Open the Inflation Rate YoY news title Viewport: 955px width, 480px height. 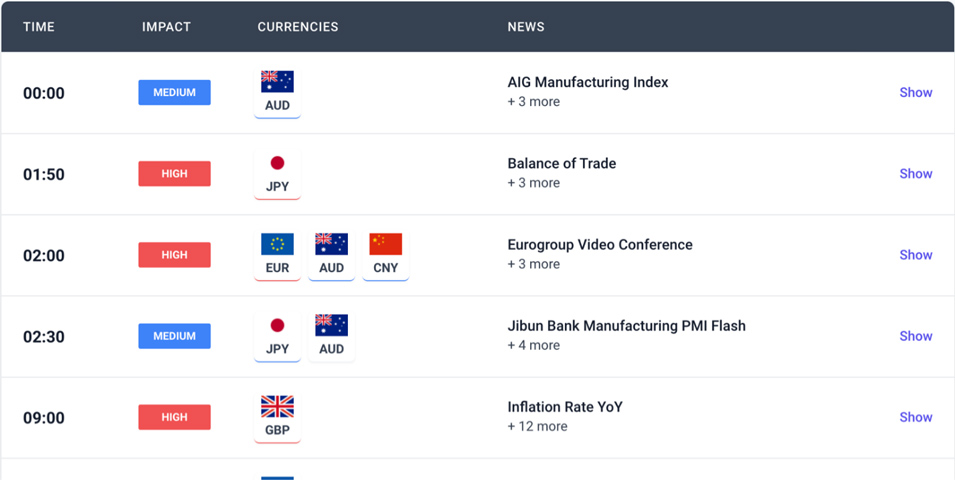coord(565,407)
